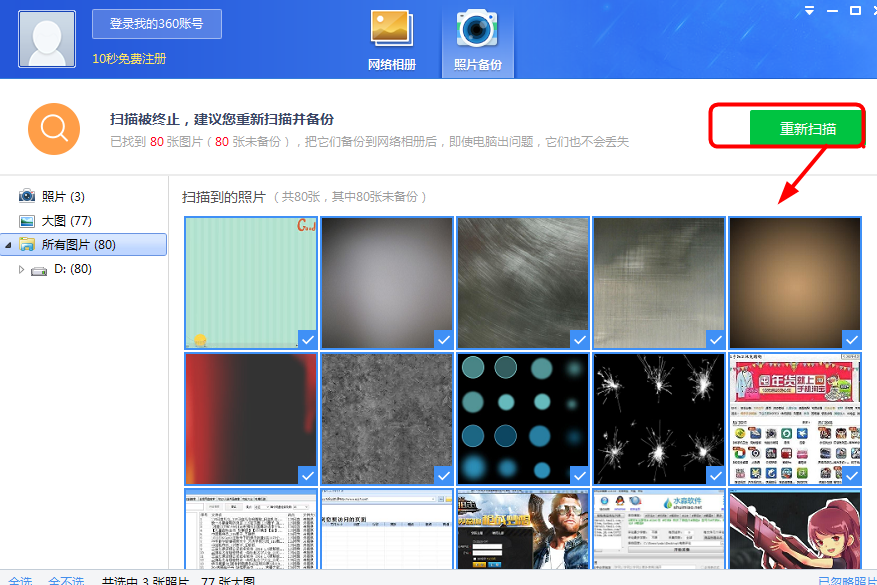The height and width of the screenshot is (585, 877).
Task: Open the title bar dropdown menu arrow
Action: pyautogui.click(x=809, y=11)
